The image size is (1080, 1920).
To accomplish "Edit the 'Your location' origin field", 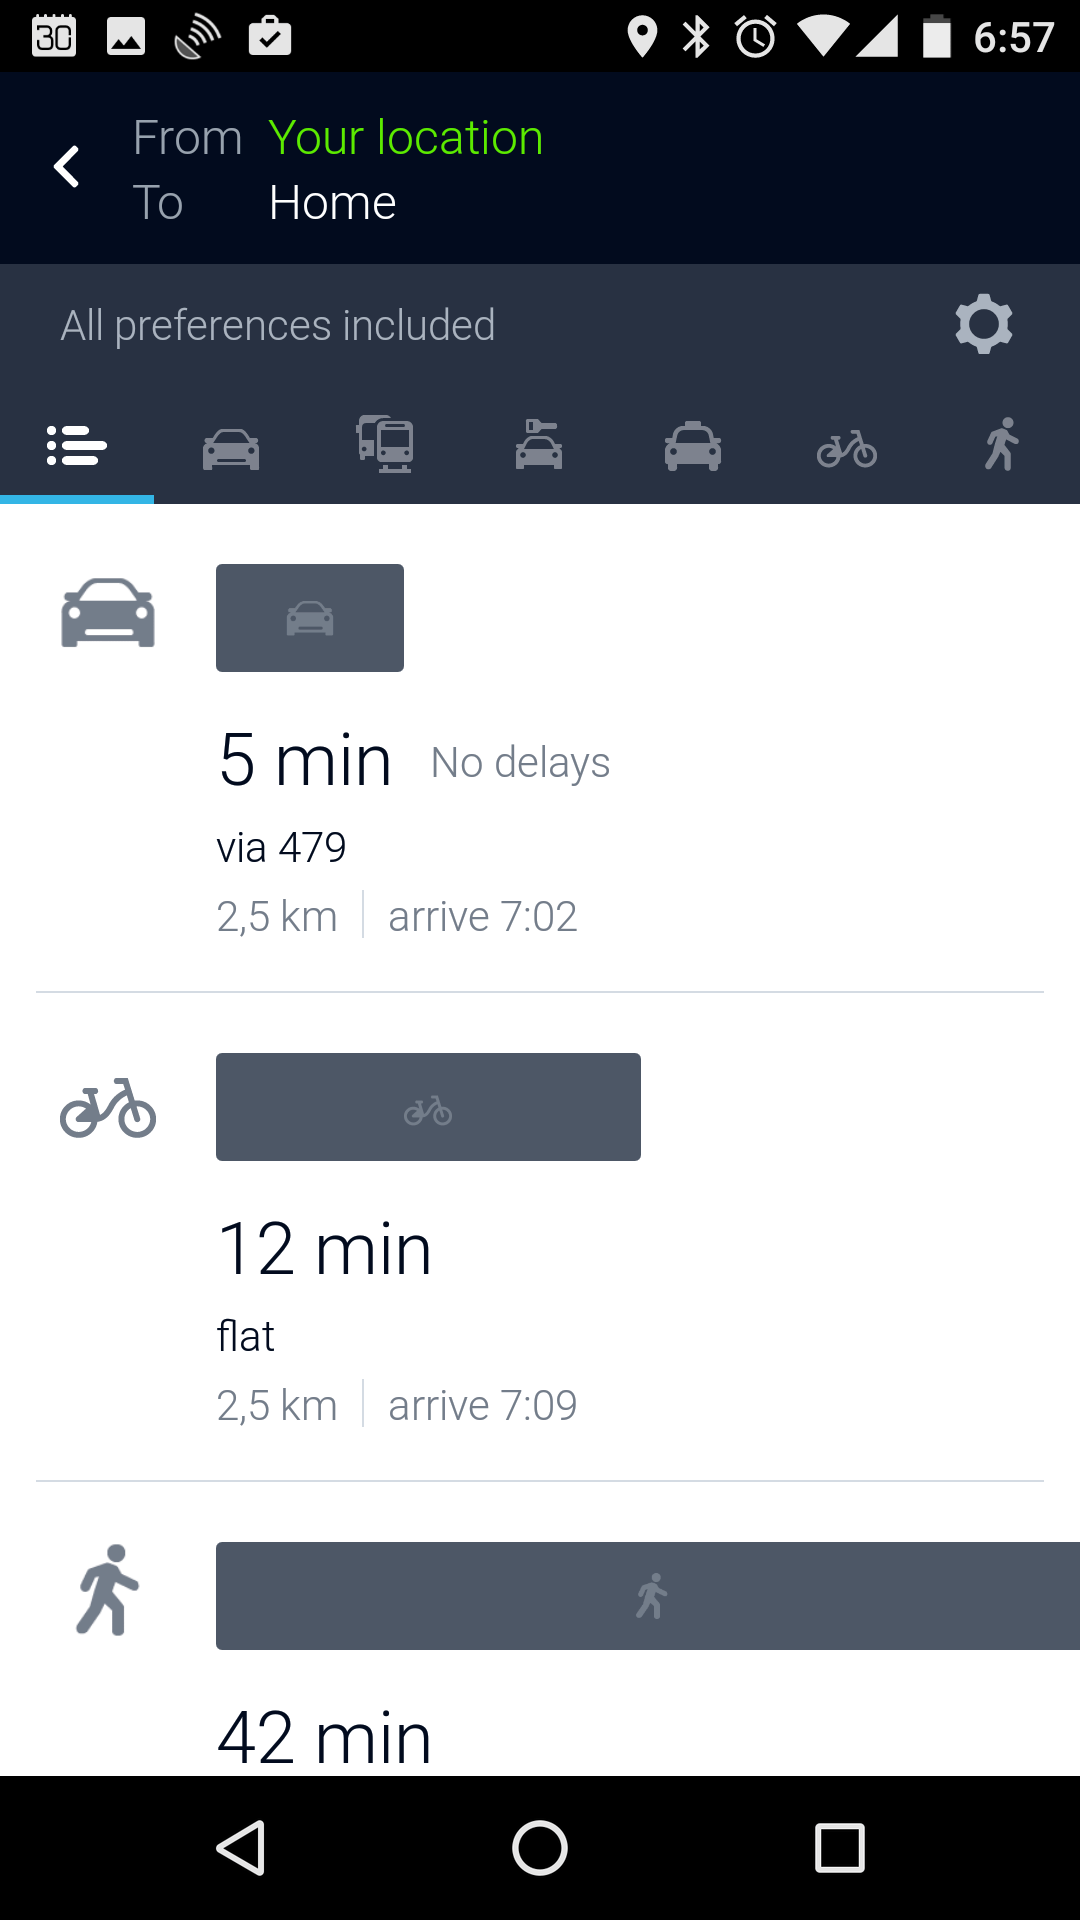I will (405, 137).
